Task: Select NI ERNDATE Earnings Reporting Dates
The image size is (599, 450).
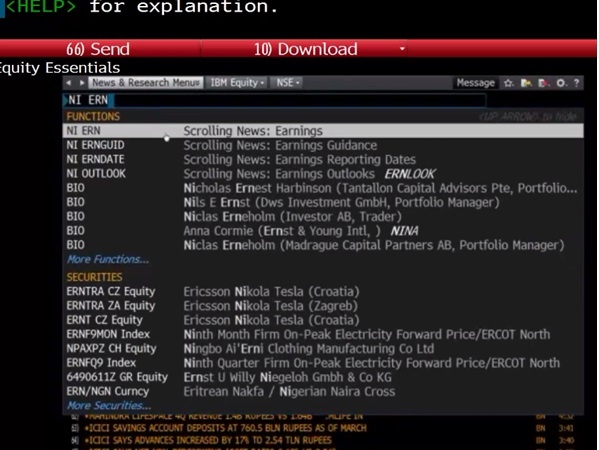Action: [323, 159]
